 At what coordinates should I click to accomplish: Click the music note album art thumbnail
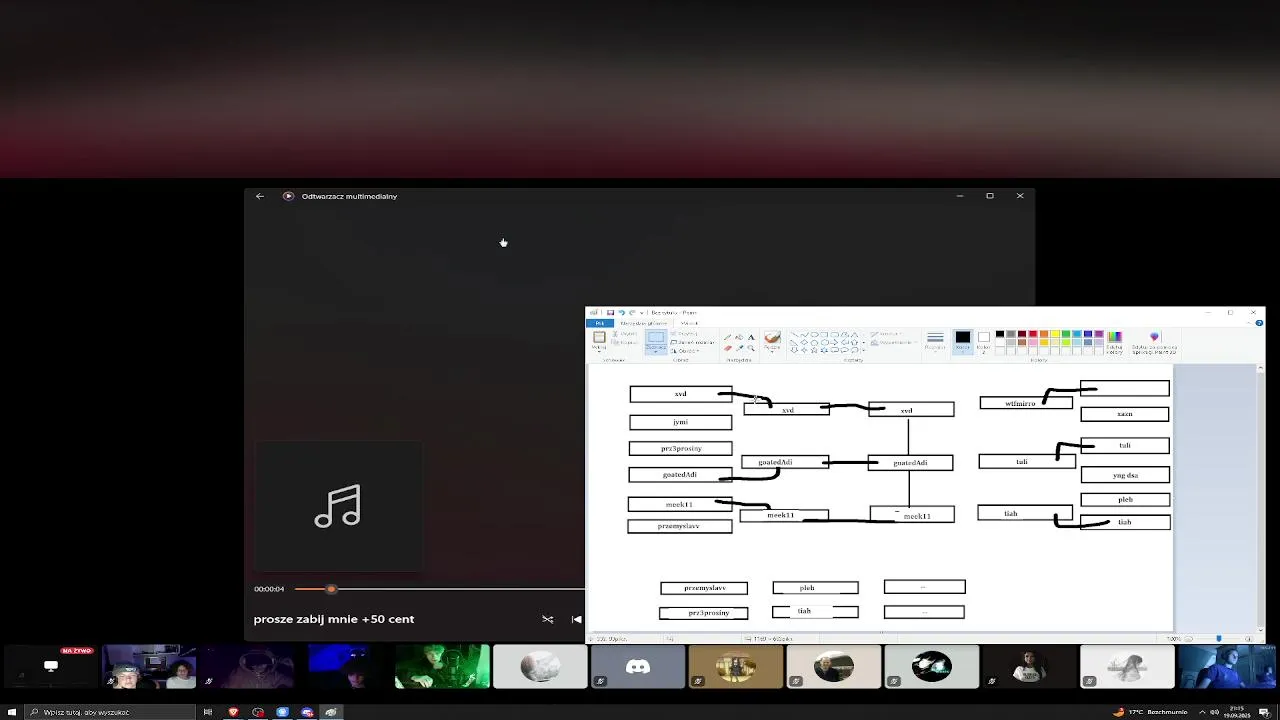(338, 506)
